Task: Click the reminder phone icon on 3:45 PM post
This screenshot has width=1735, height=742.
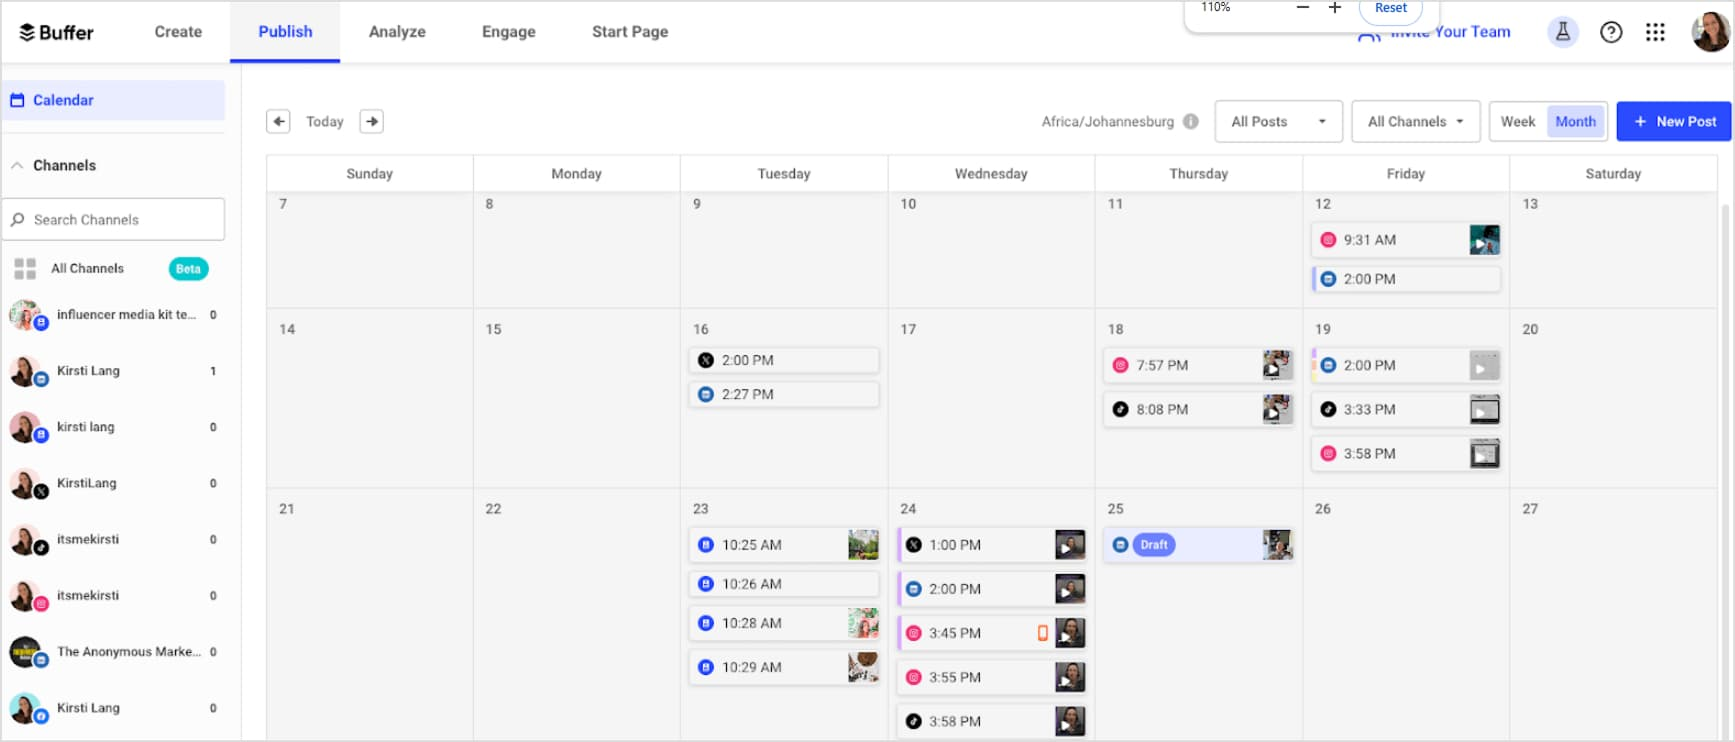Action: click(1042, 633)
